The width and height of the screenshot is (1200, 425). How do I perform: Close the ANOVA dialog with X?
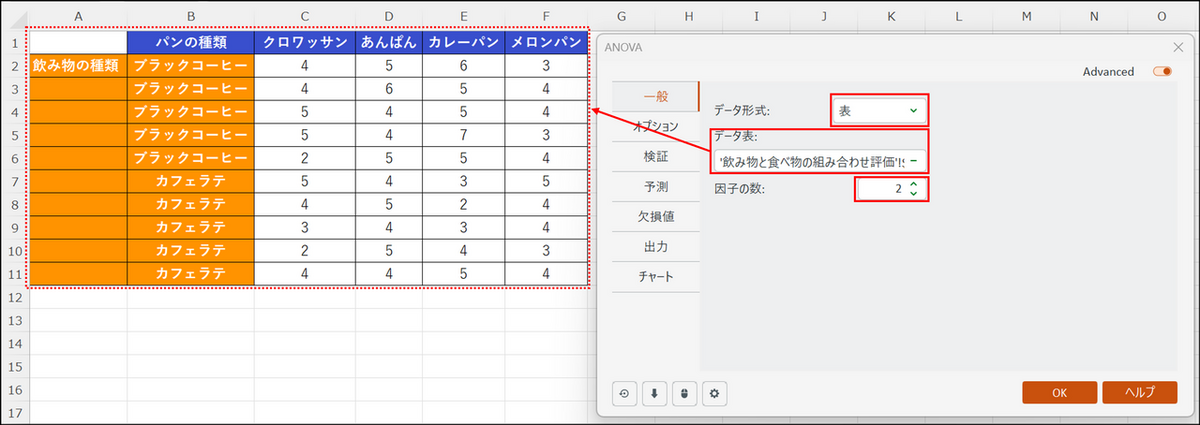(1177, 47)
